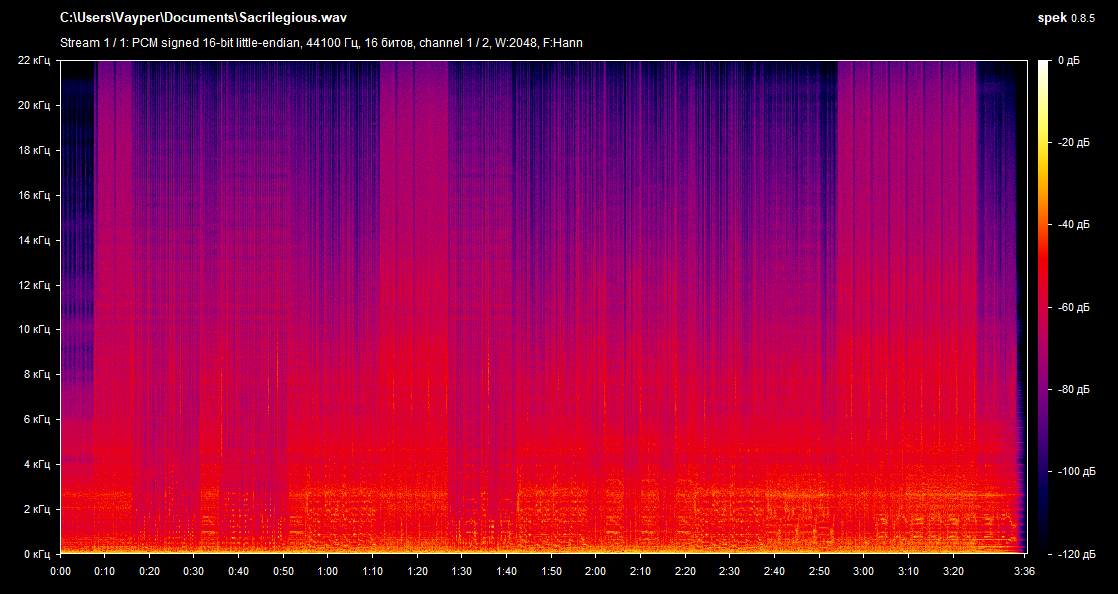Select the 18 кГц axis label
This screenshot has height=594, width=1118.
pyautogui.click(x=34, y=150)
